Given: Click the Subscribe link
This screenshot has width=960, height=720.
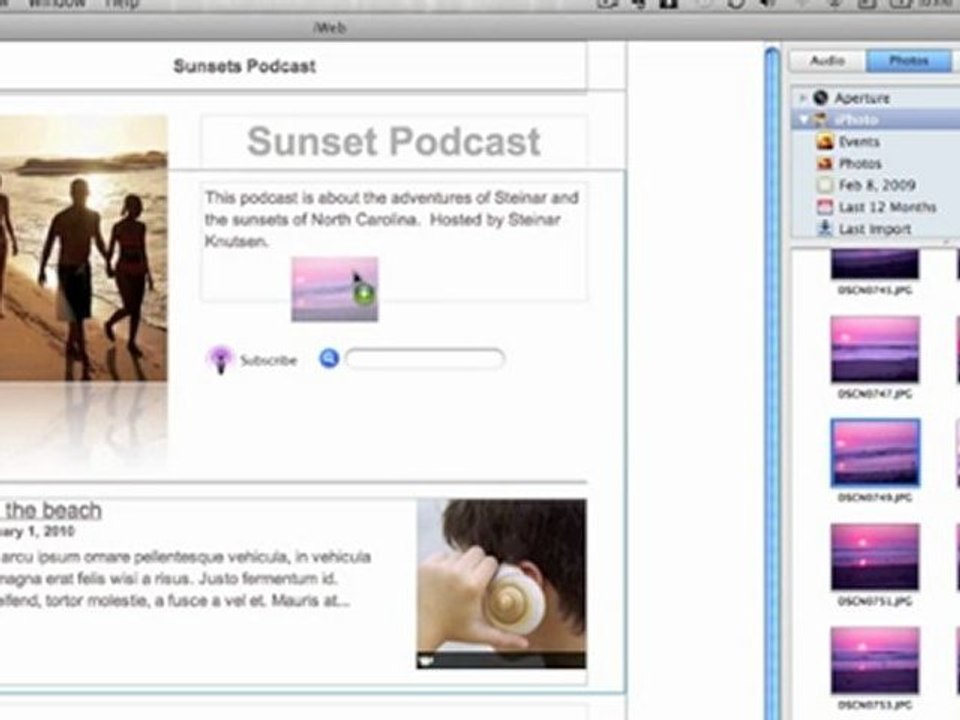Looking at the screenshot, I should (268, 360).
